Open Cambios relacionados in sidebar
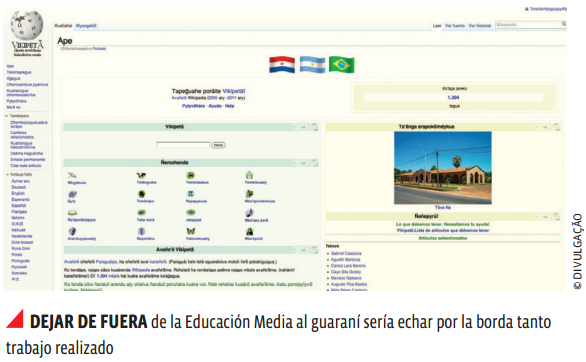The width and height of the screenshot is (586, 362). [x=22, y=135]
